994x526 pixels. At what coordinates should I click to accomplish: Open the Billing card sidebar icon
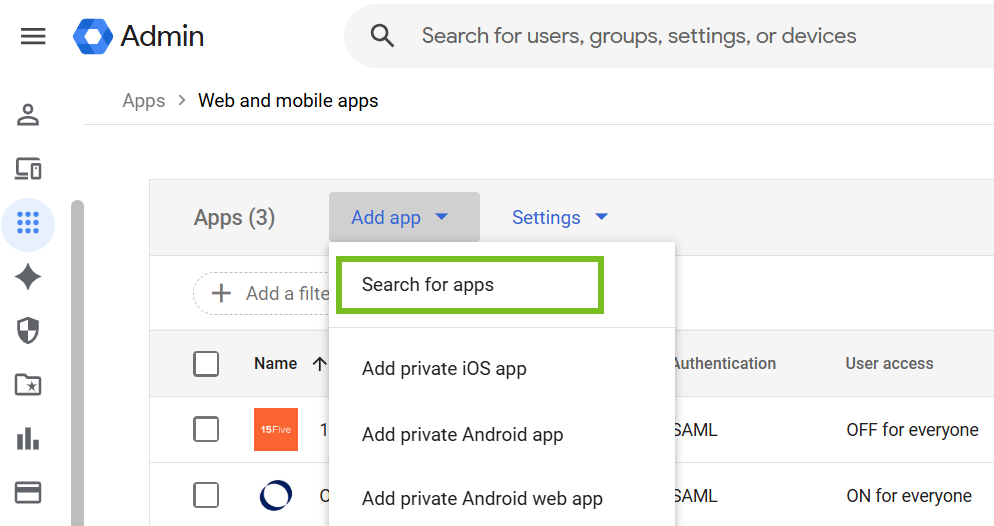tap(28, 492)
